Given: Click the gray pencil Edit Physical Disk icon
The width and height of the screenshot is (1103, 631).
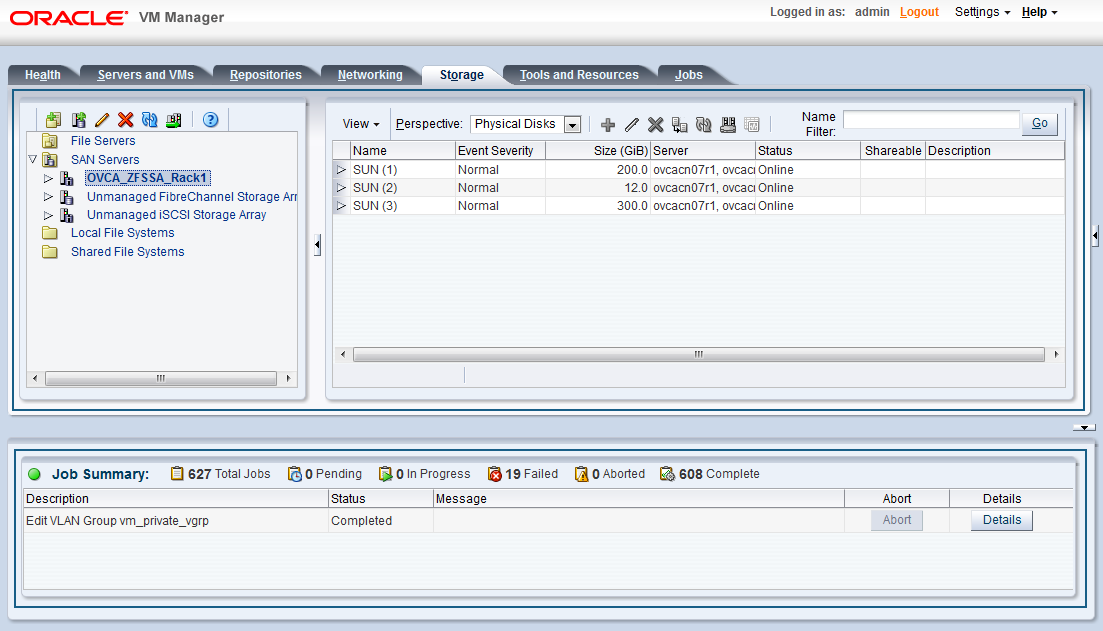Looking at the screenshot, I should [x=632, y=125].
